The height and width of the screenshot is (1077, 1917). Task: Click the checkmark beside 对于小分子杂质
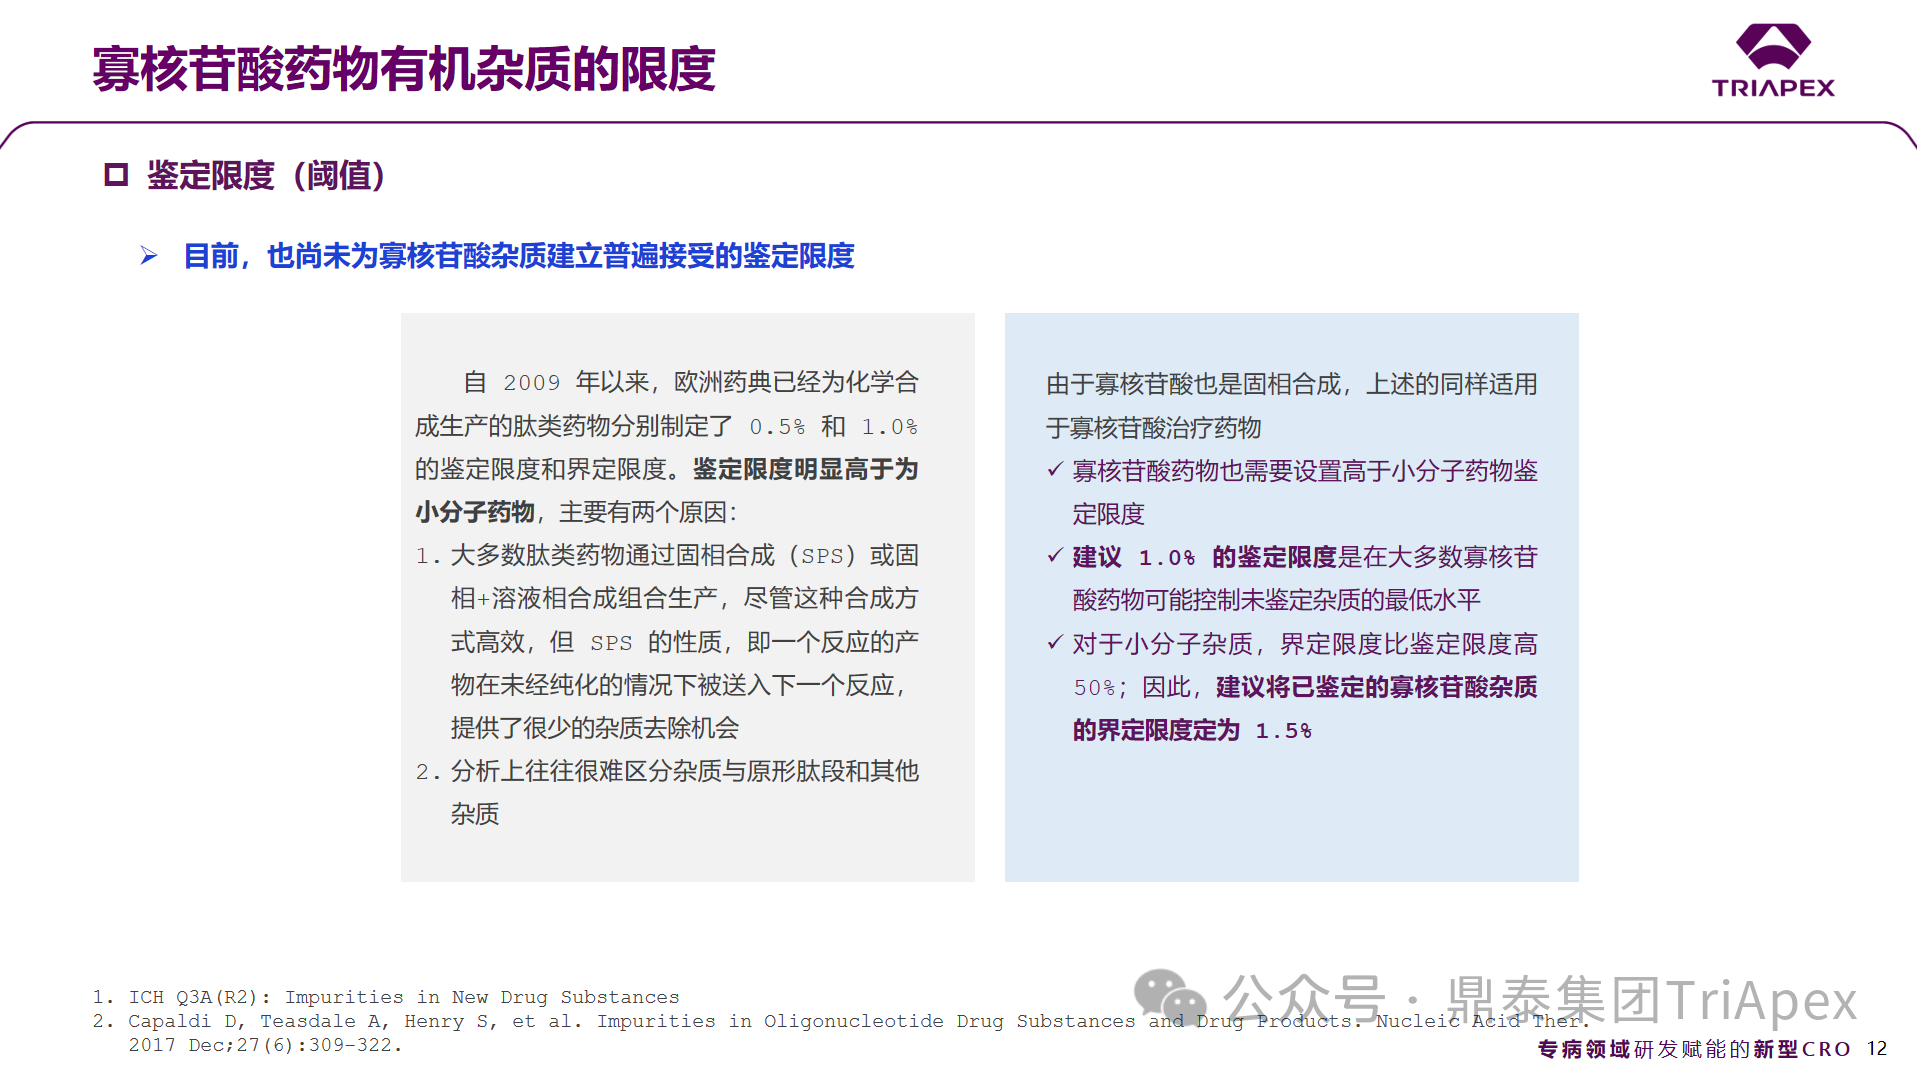1054,643
